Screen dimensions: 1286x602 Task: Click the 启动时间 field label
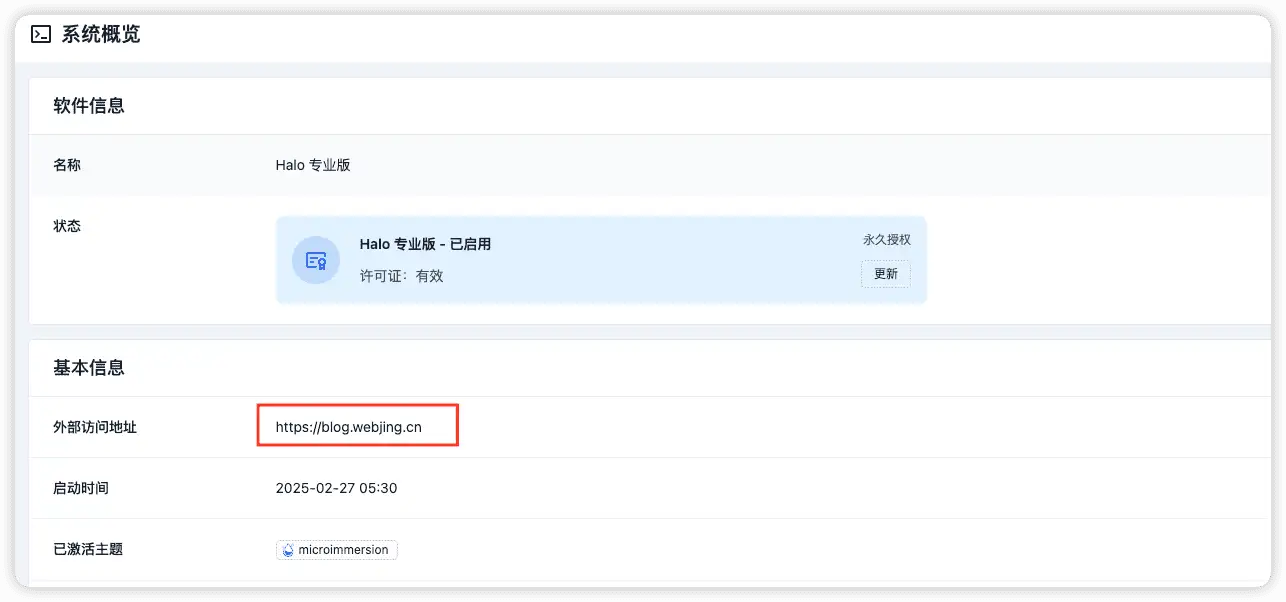coord(81,488)
